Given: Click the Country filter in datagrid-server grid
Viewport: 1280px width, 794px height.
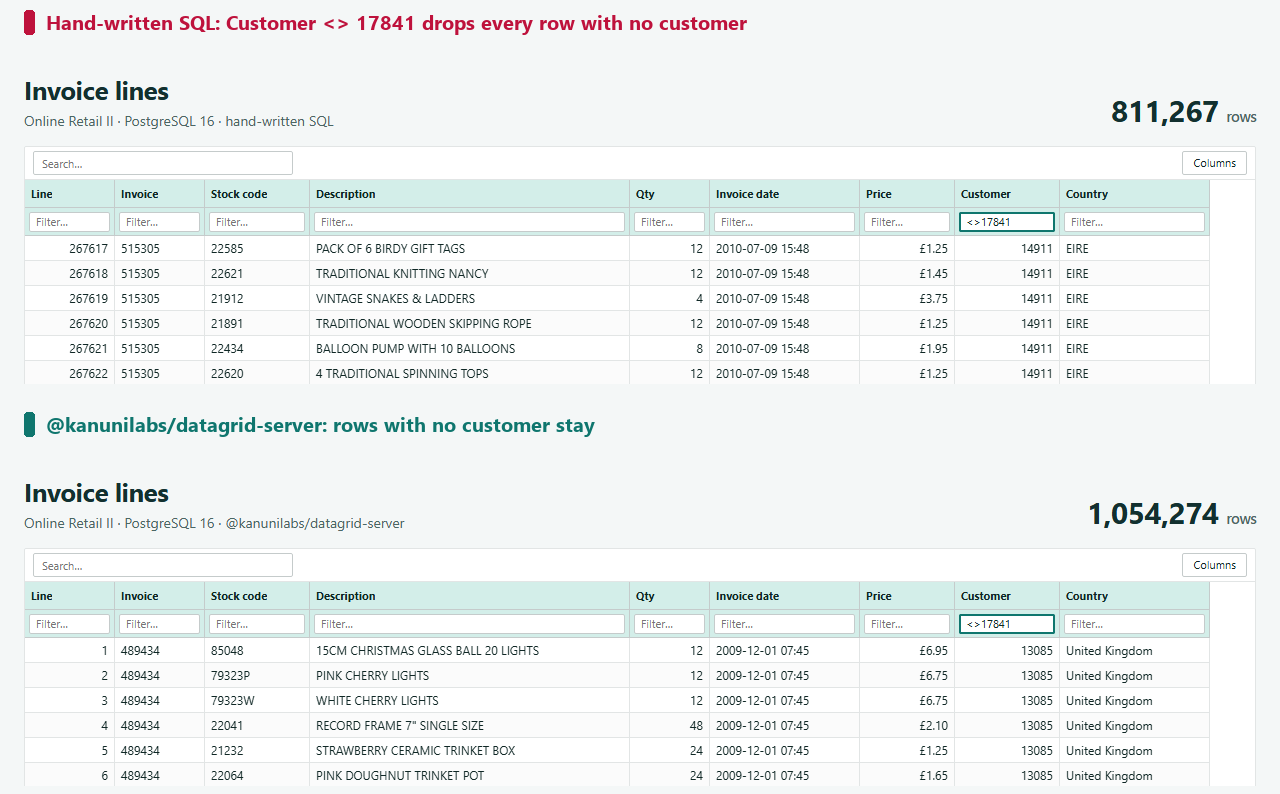Looking at the screenshot, I should pyautogui.click(x=1134, y=624).
